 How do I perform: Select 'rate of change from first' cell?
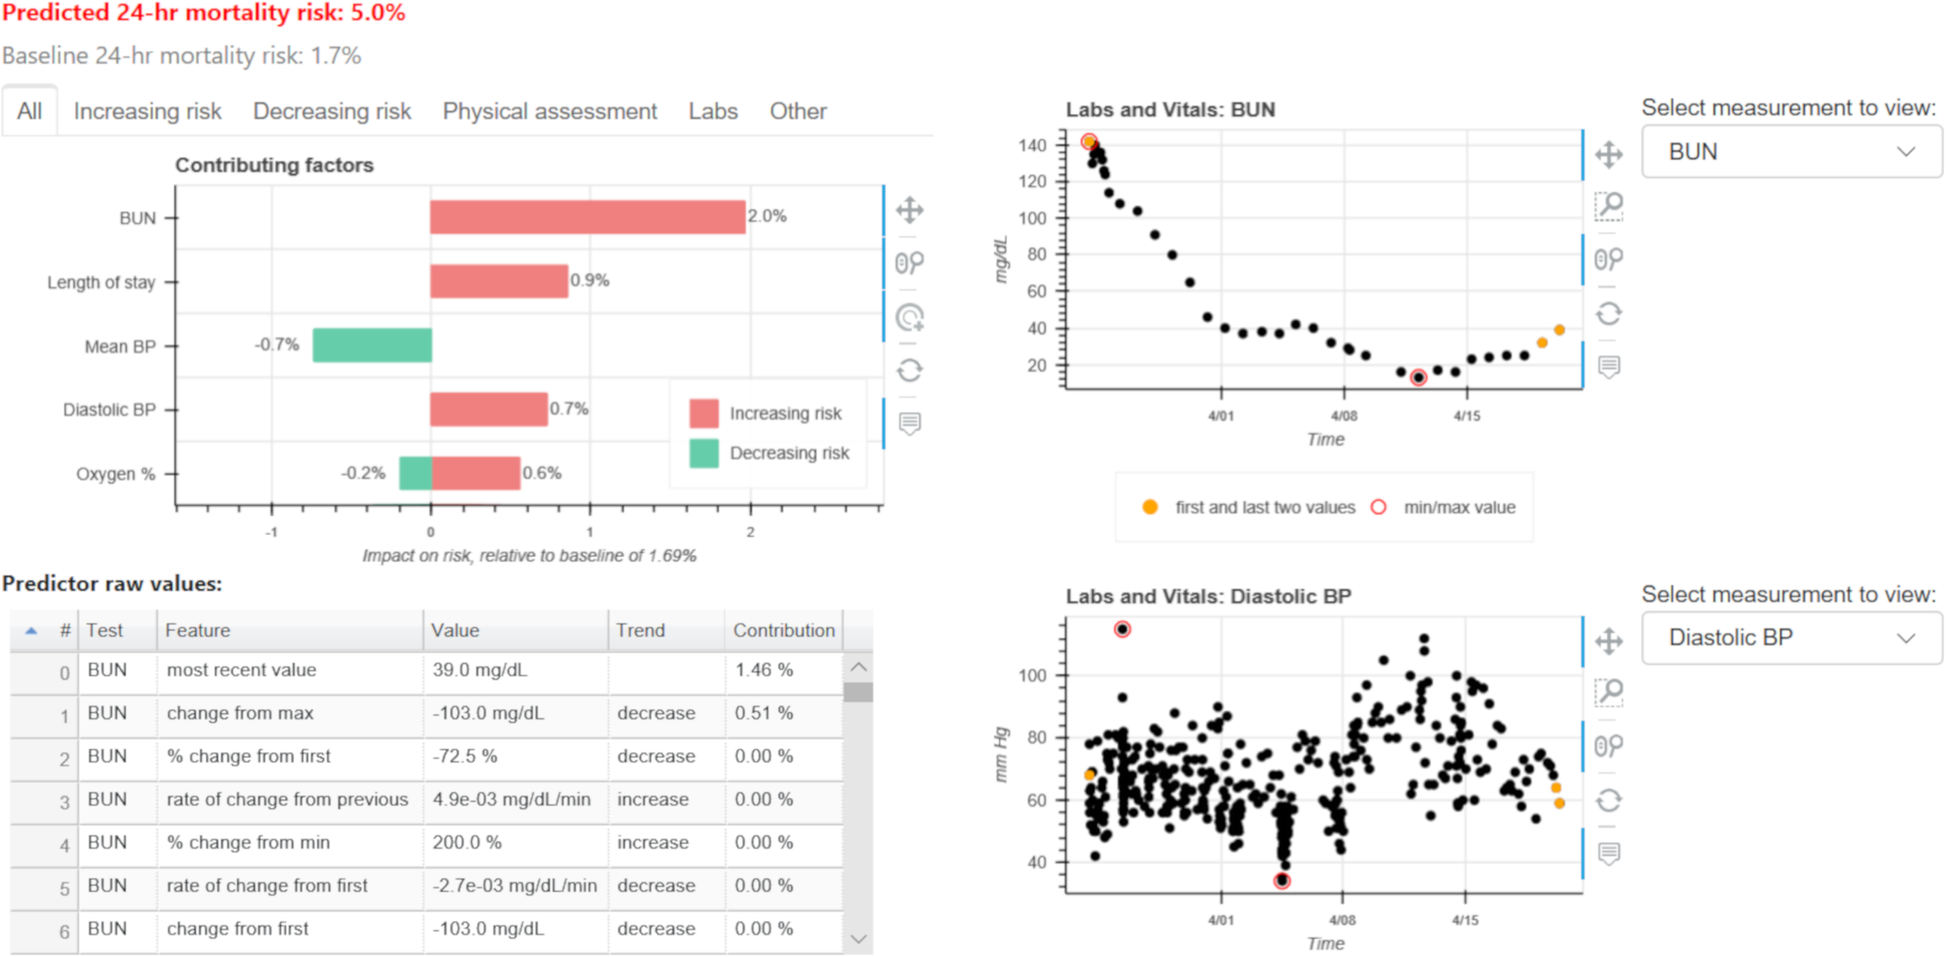(x=290, y=886)
